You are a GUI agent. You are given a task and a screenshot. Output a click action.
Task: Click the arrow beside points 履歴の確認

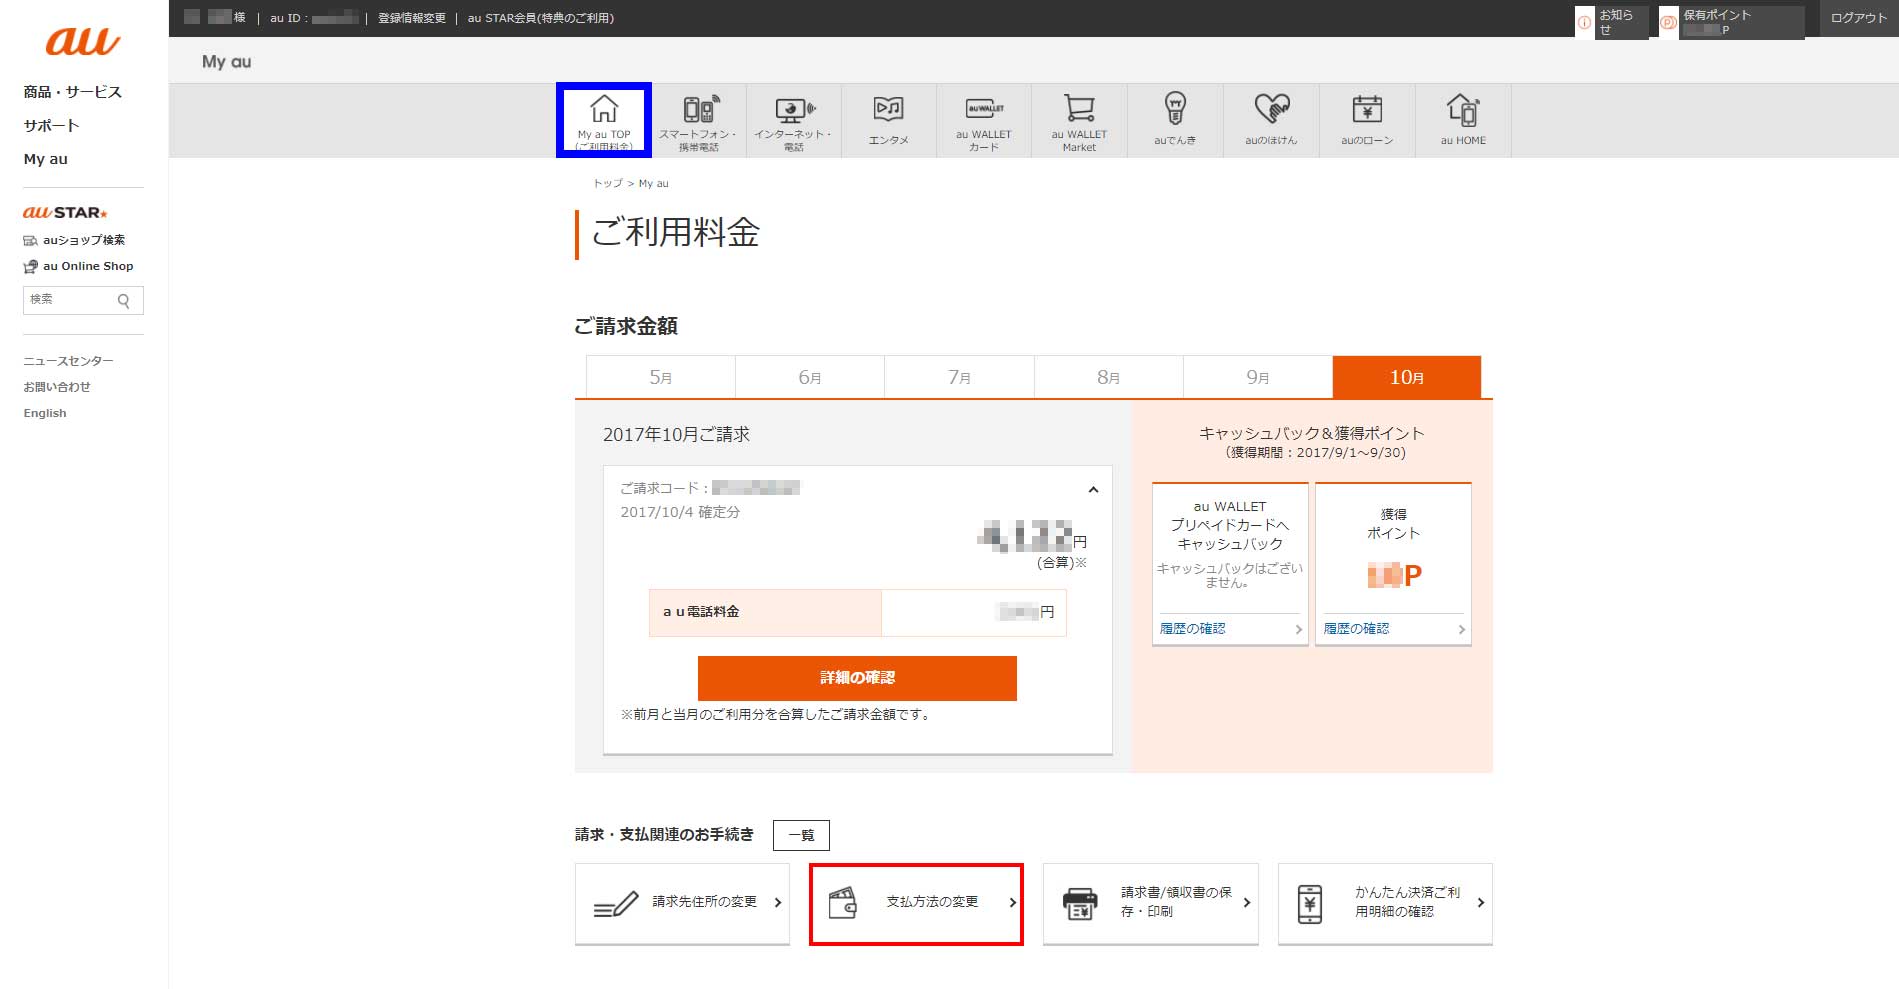click(x=1461, y=629)
